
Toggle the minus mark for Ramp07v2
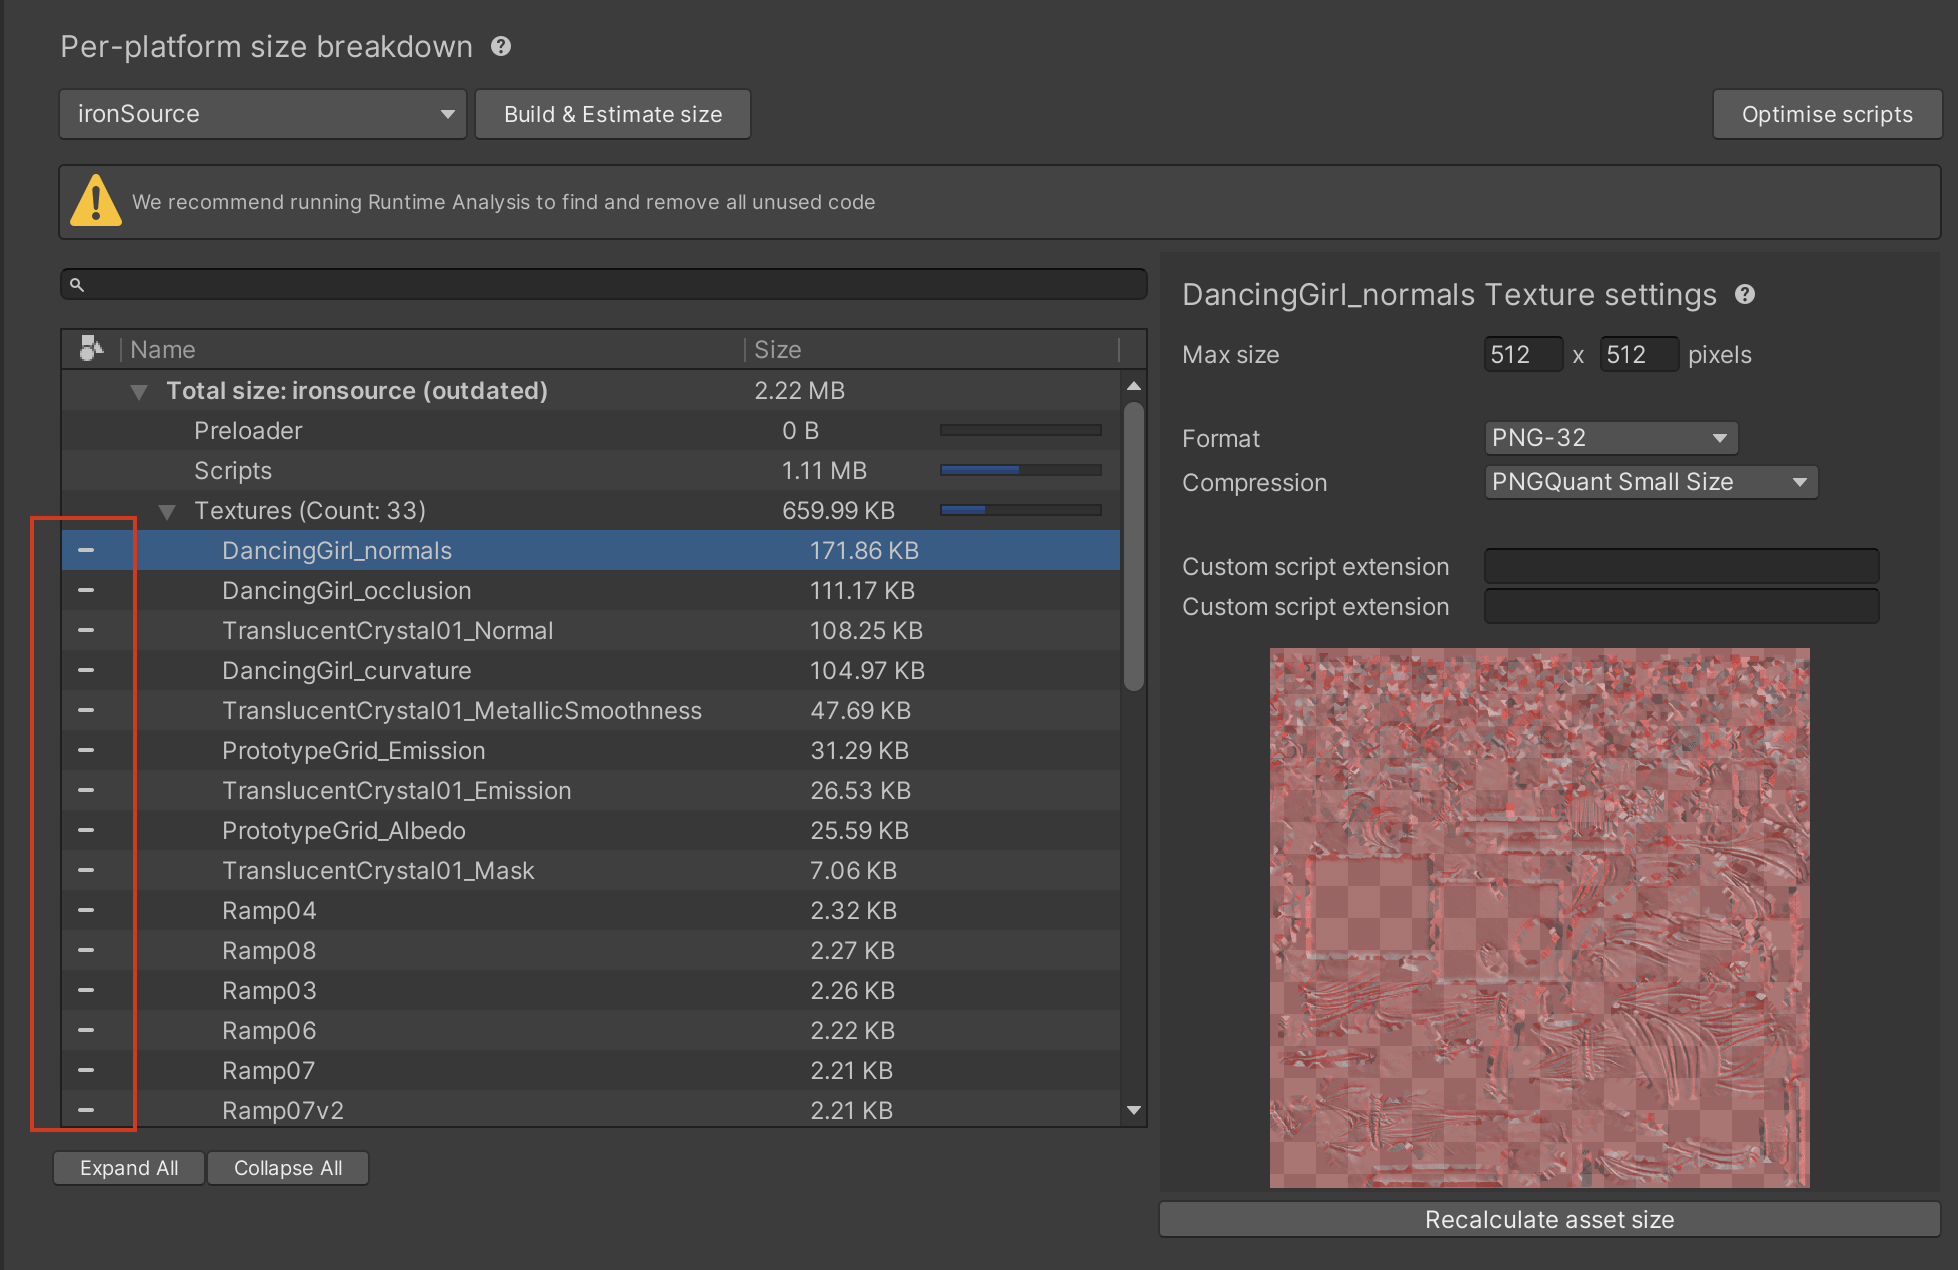pos(86,1110)
